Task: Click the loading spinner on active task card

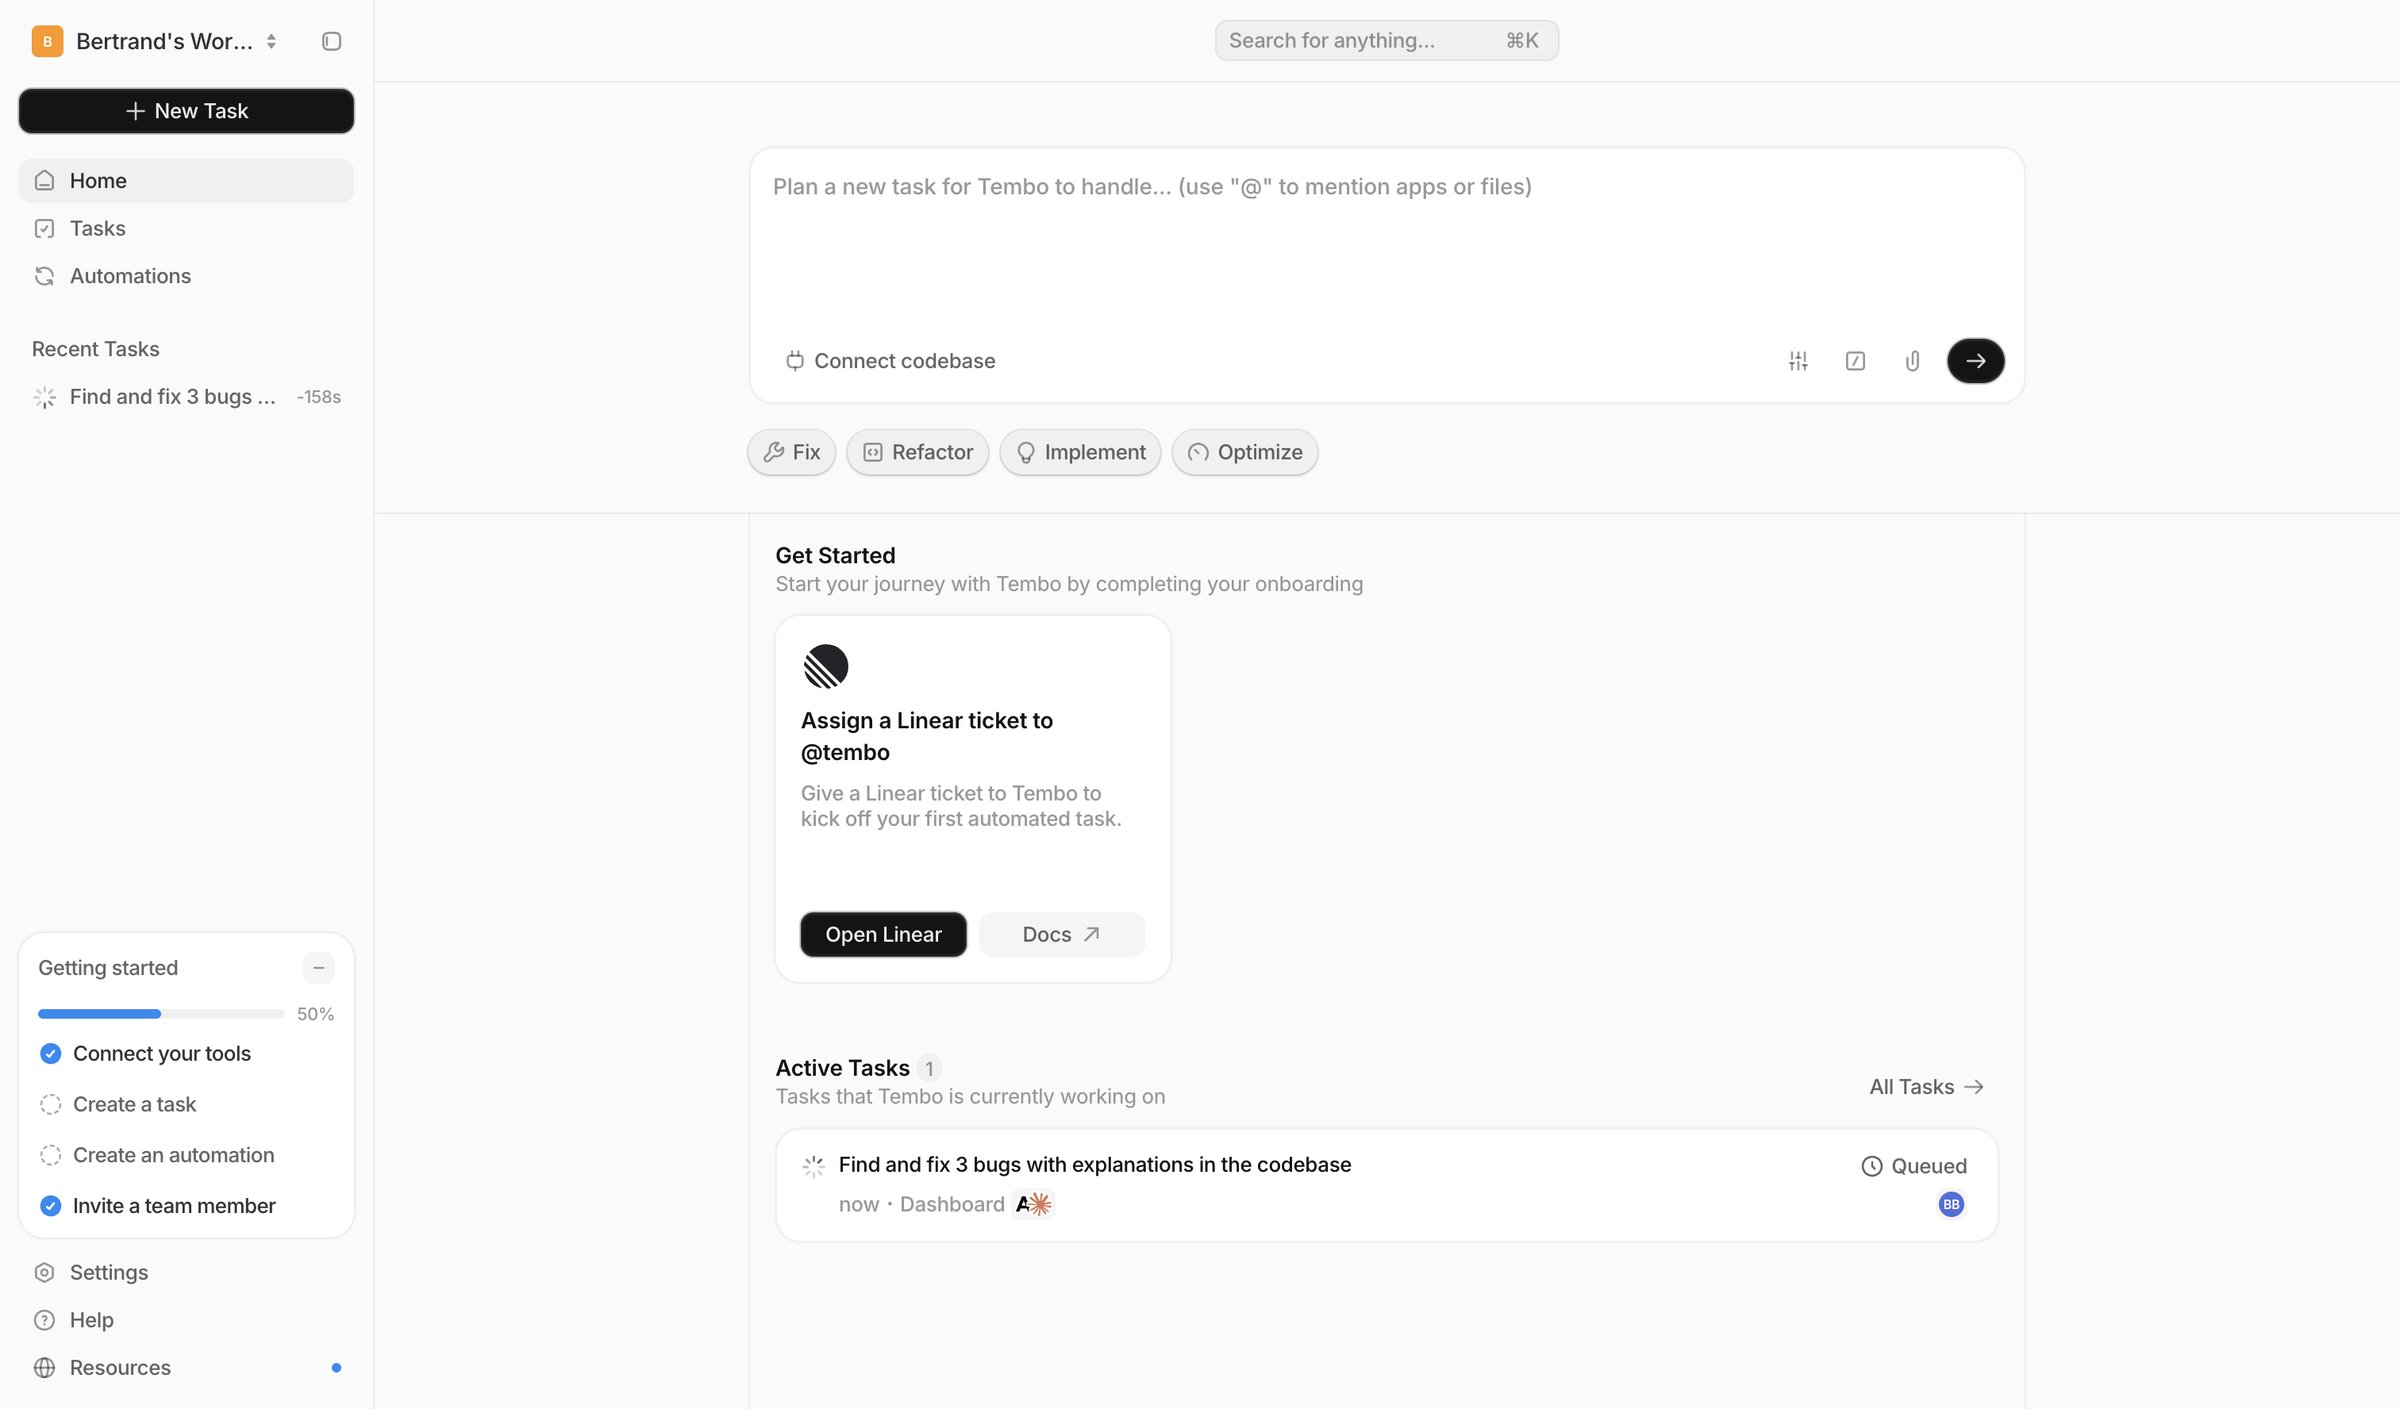Action: click(x=813, y=1166)
